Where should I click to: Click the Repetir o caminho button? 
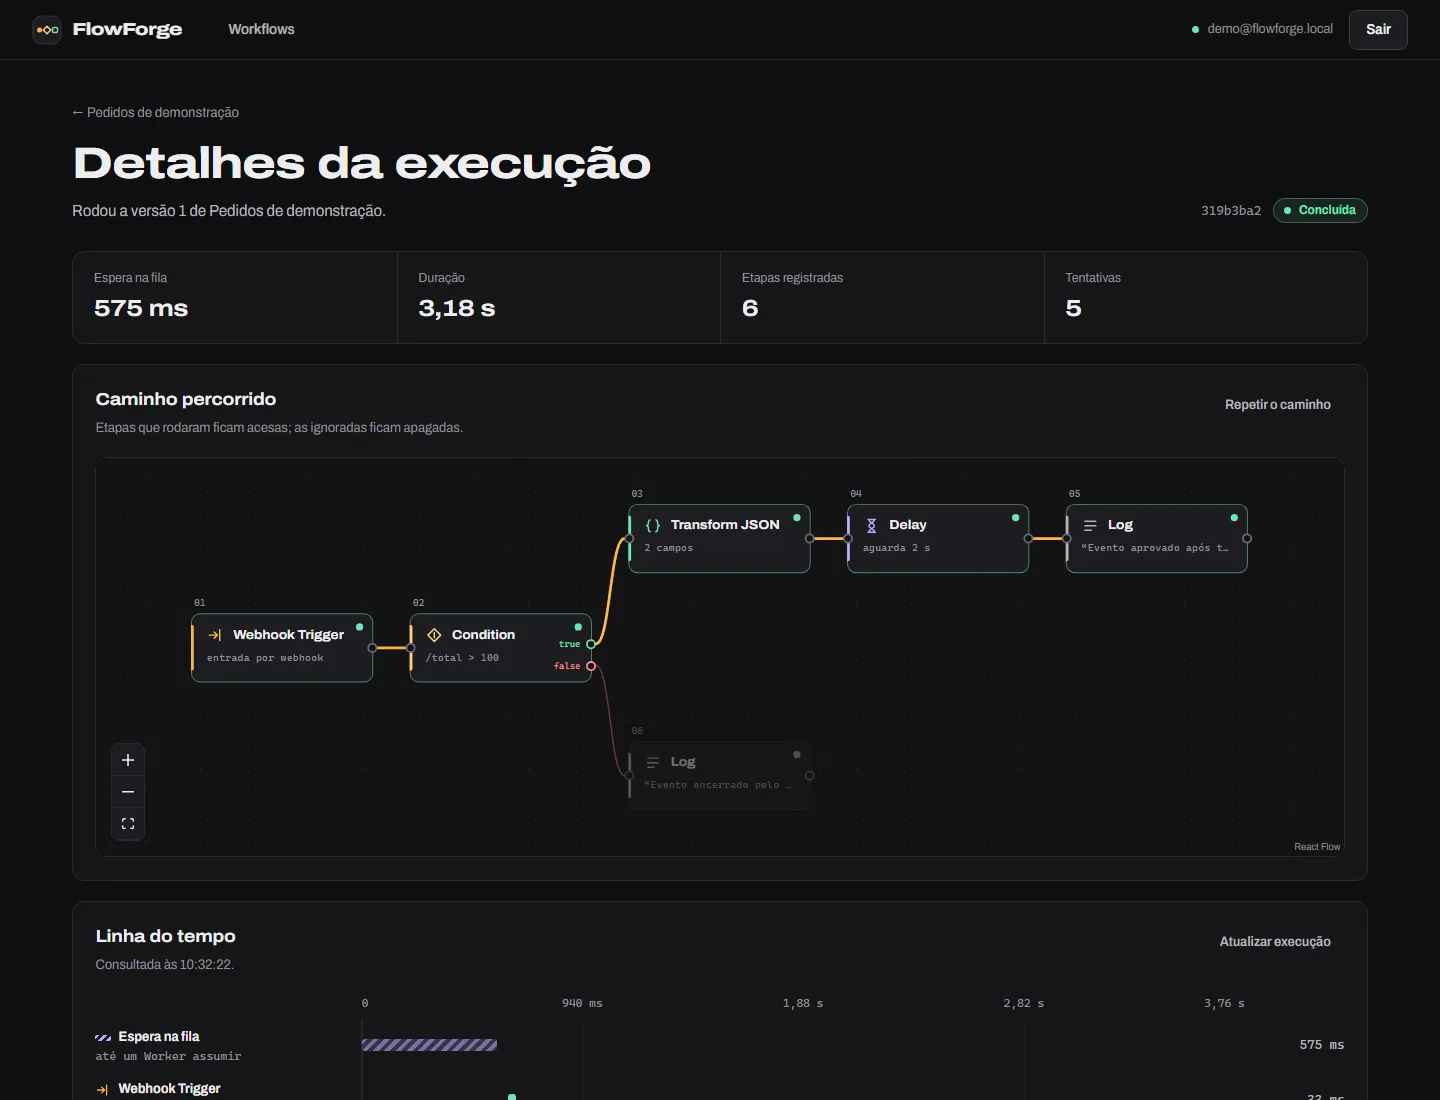point(1277,405)
